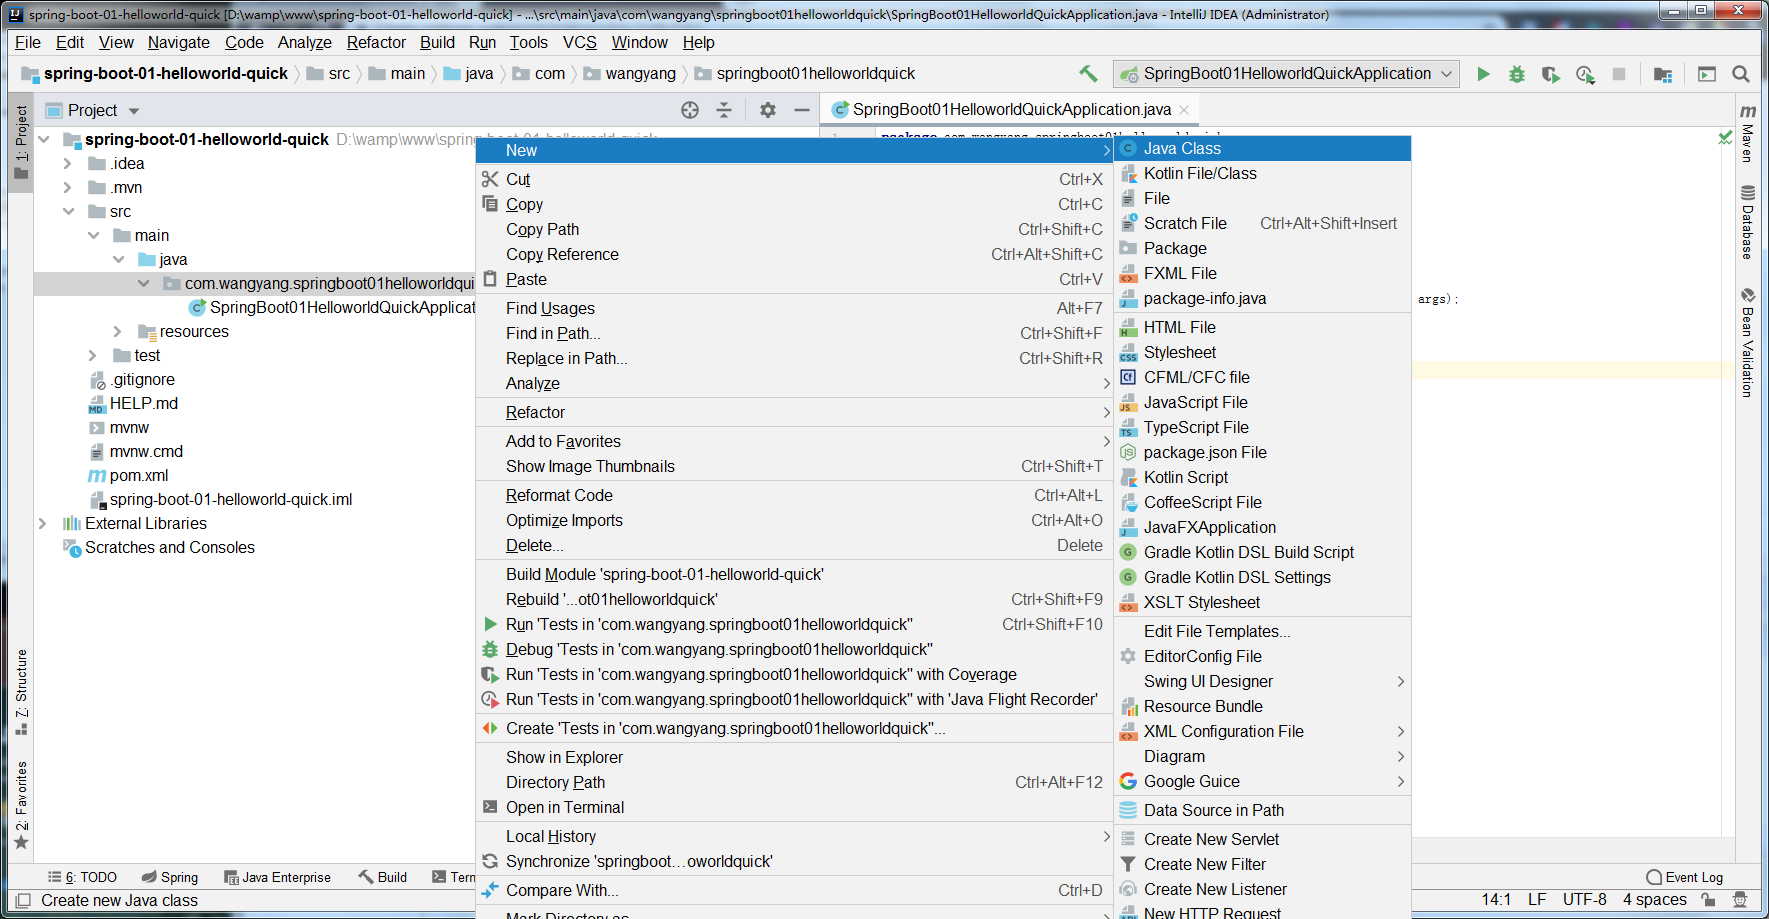Click the 4 spaces indent widget
The image size is (1769, 919).
(x=1655, y=899)
